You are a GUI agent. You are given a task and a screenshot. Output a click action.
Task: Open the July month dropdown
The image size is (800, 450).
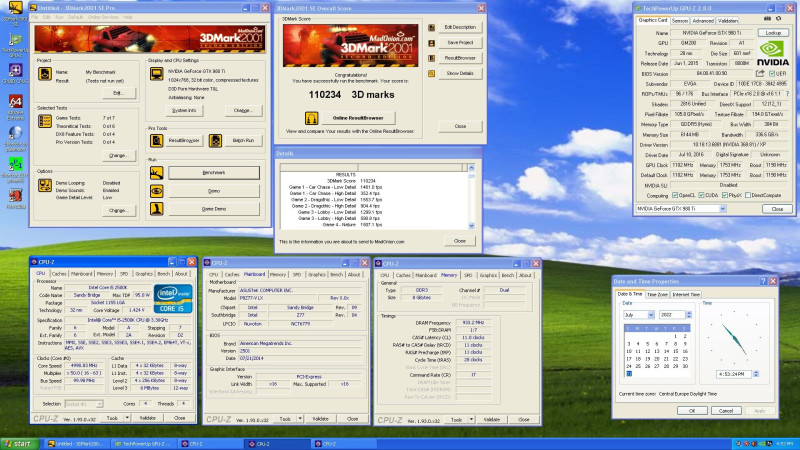click(651, 315)
